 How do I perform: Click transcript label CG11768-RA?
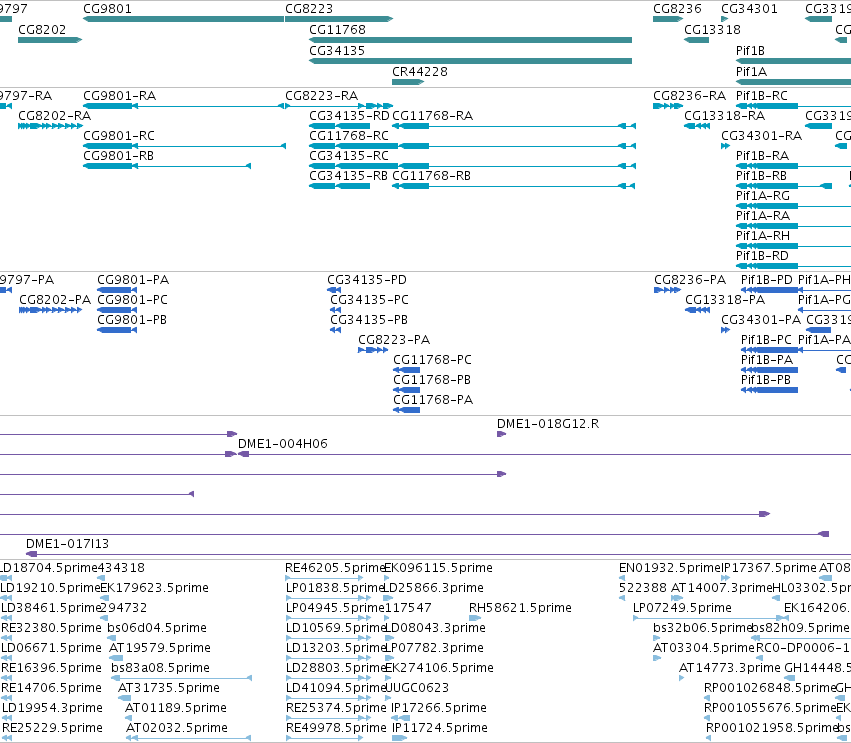coord(432,116)
